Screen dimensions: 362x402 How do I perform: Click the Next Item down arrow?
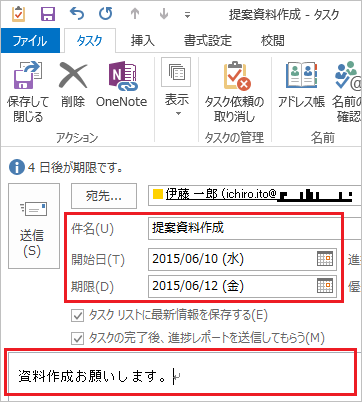coord(164,14)
